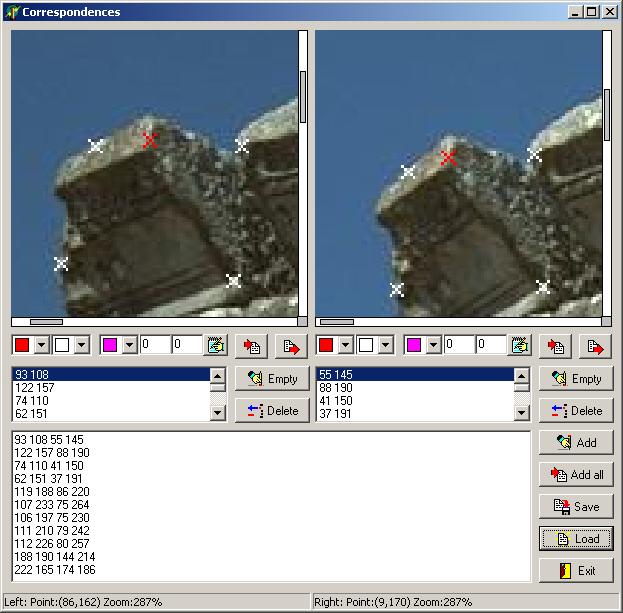Open left panel red color dropdown
This screenshot has height=613, width=623.
pos(42,345)
